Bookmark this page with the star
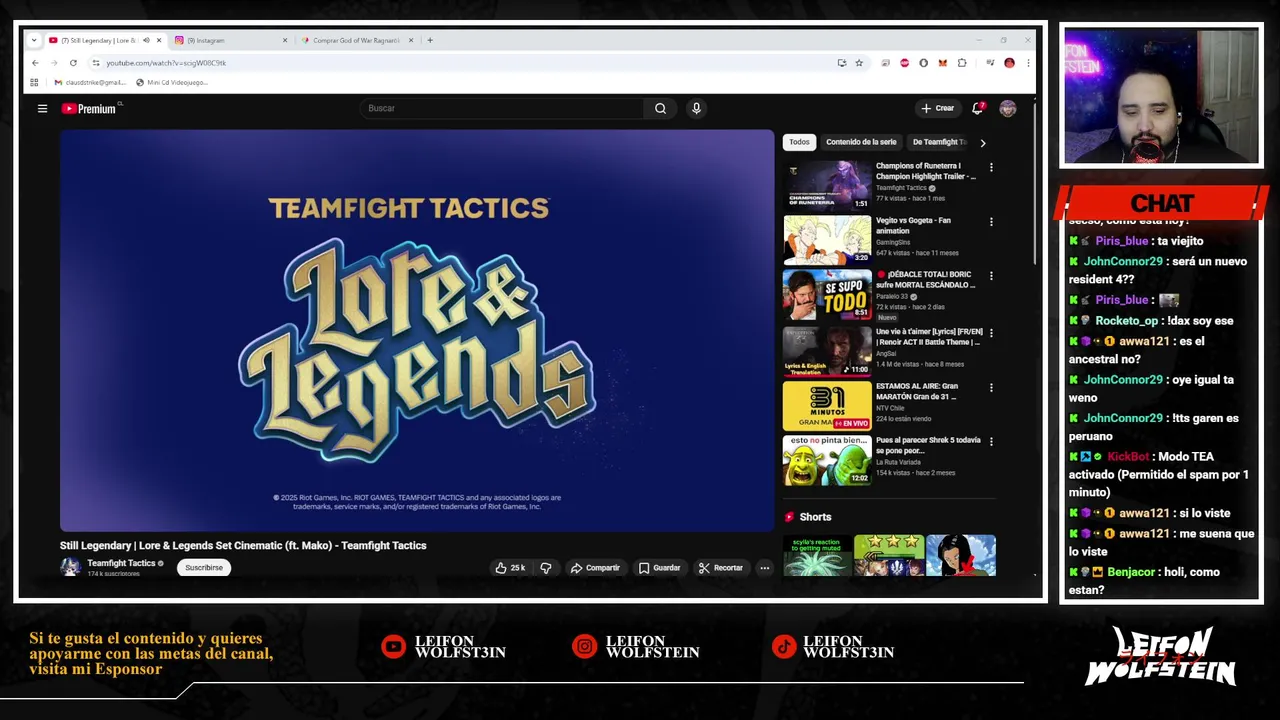The image size is (1280, 720). coord(858,63)
